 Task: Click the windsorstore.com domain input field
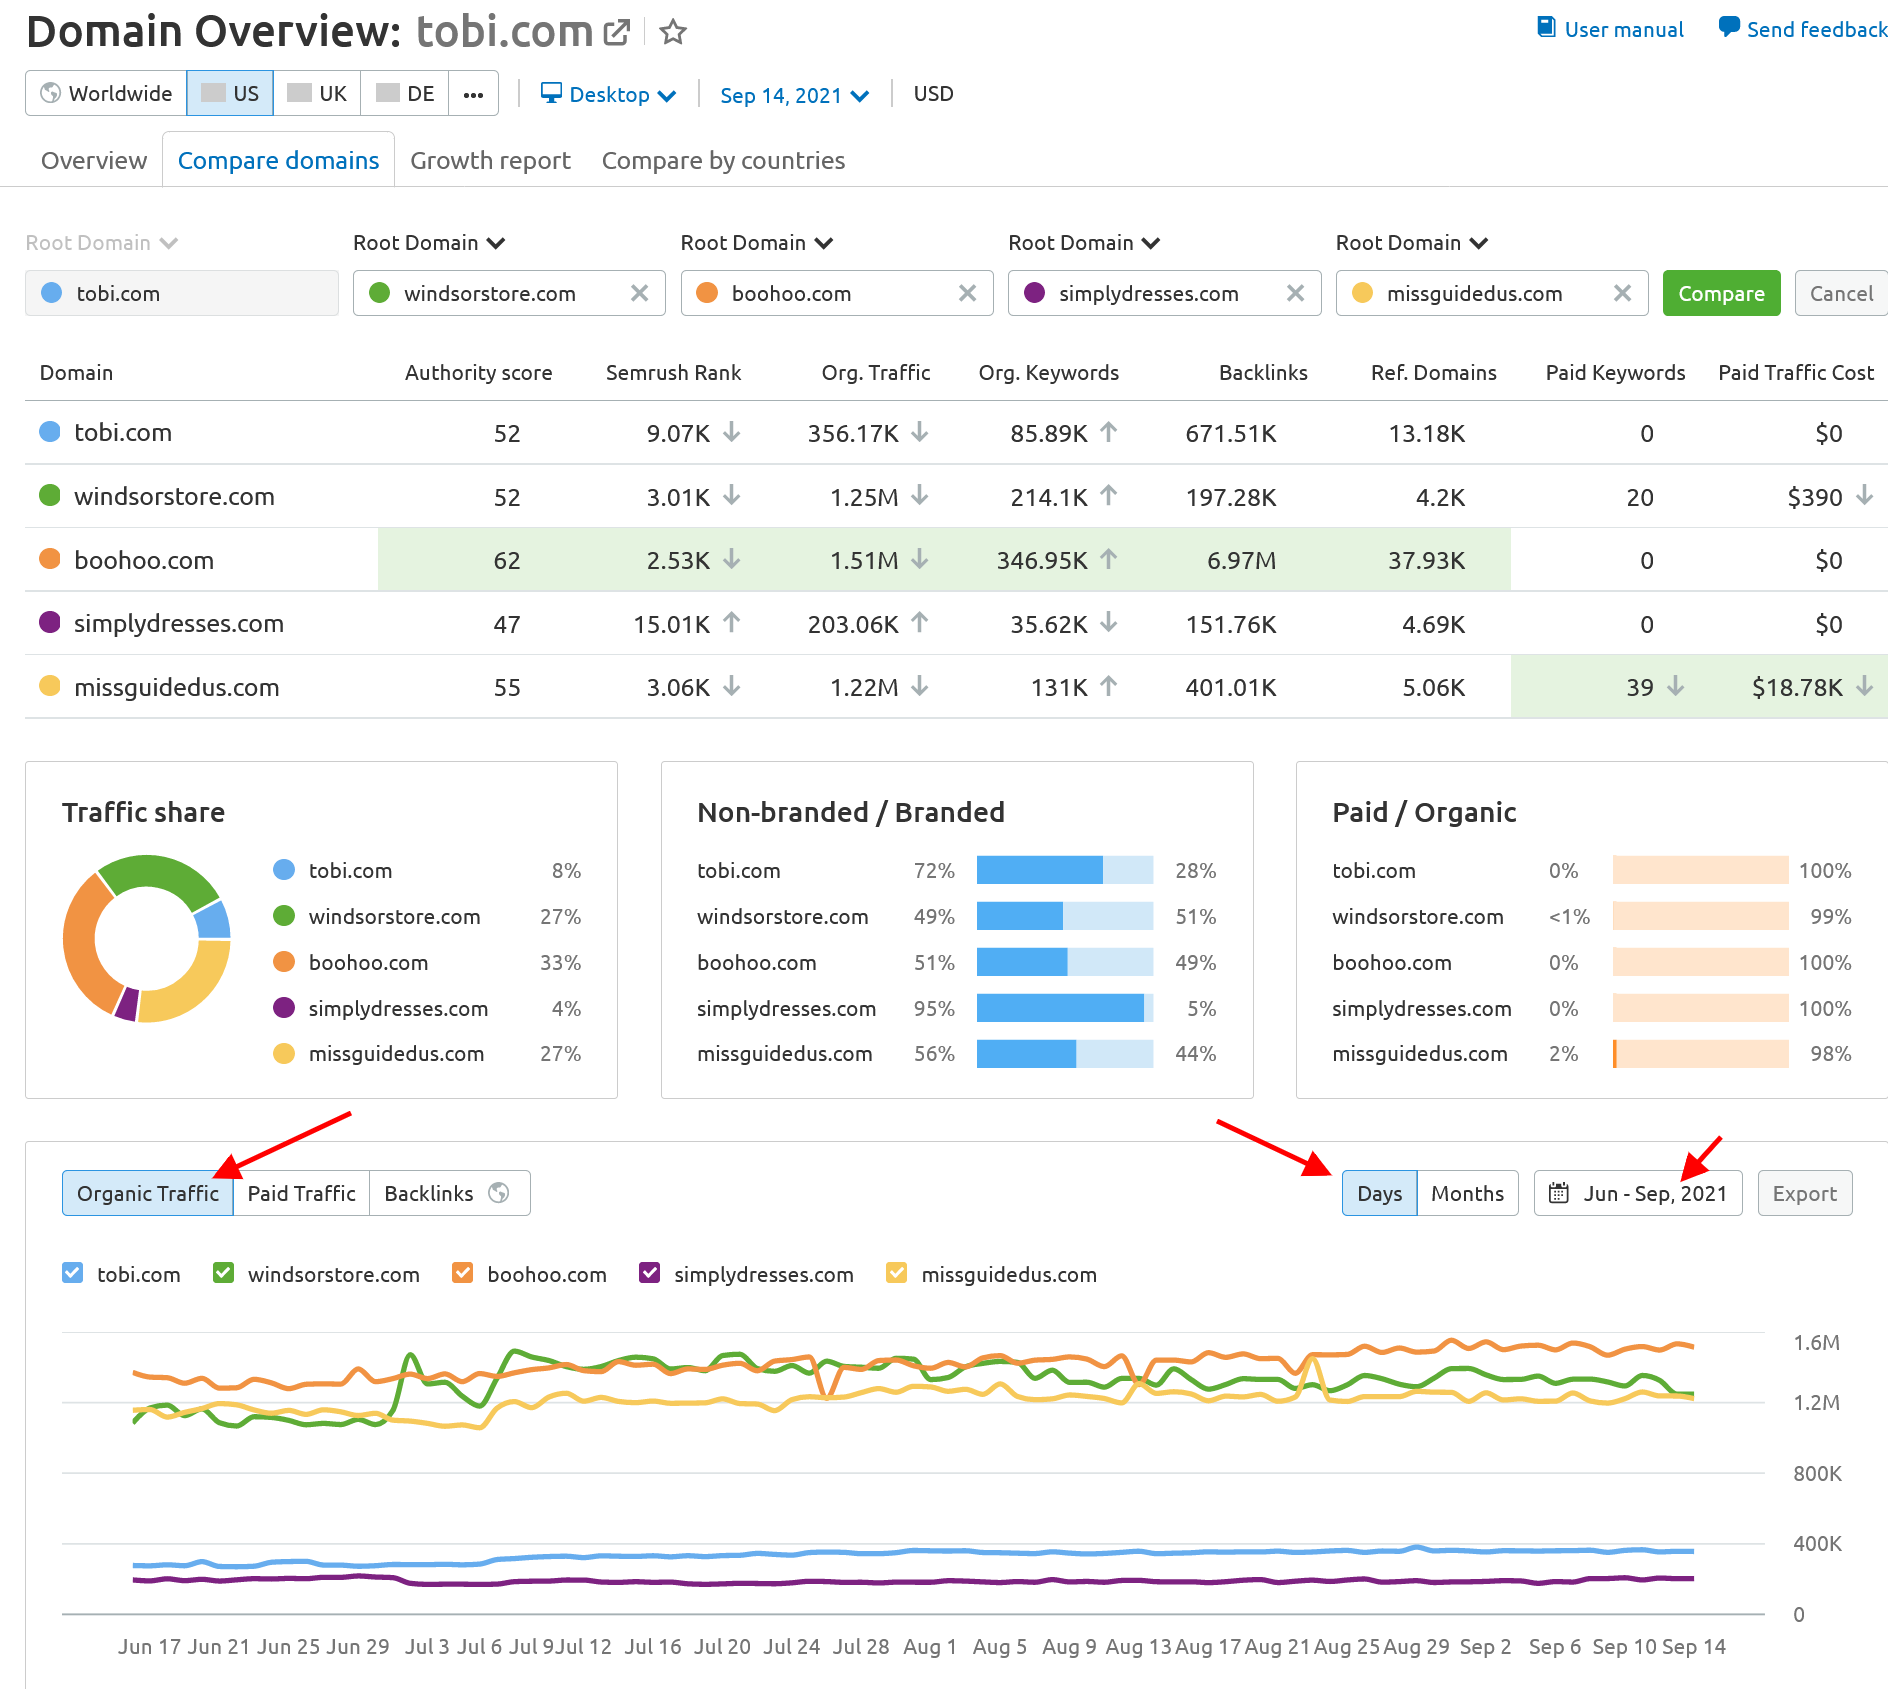click(509, 293)
